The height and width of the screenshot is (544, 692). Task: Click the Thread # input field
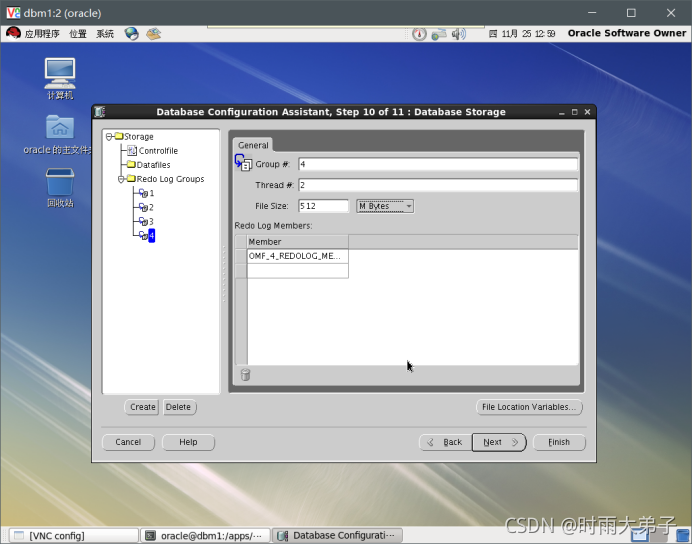[x=438, y=185]
